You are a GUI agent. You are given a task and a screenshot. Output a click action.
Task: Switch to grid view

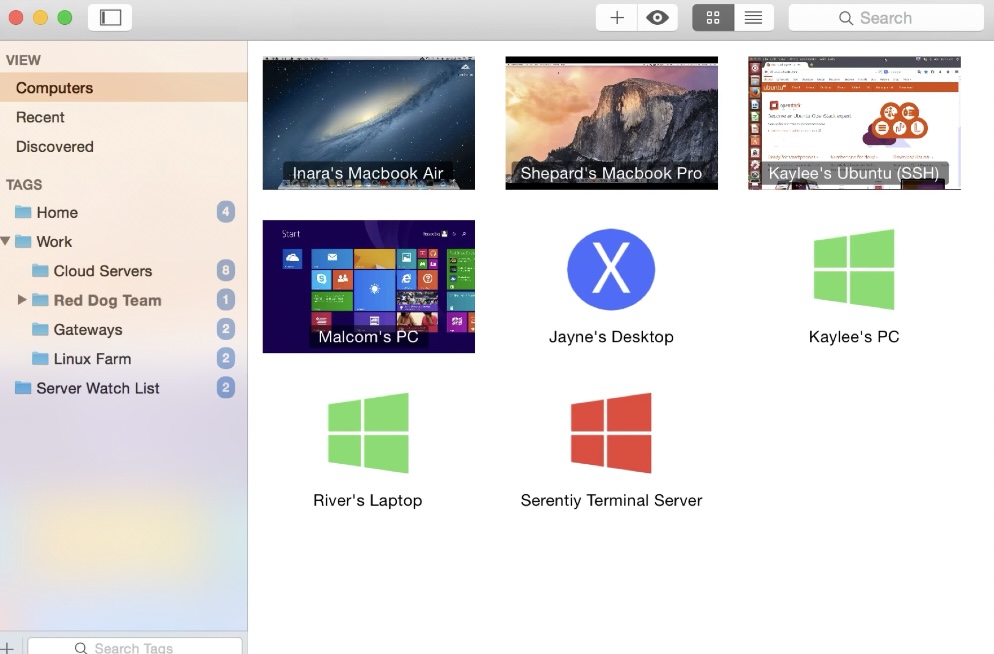pos(712,17)
